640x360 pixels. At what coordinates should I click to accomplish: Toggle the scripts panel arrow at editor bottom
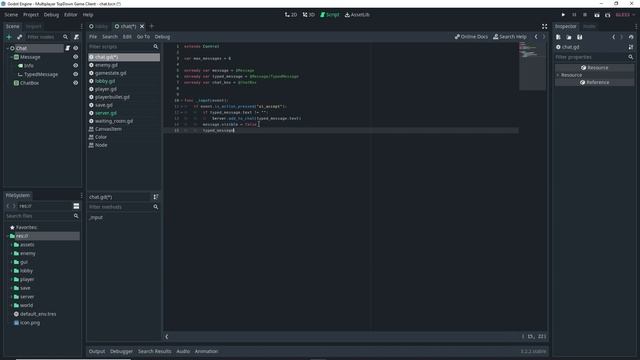point(167,337)
